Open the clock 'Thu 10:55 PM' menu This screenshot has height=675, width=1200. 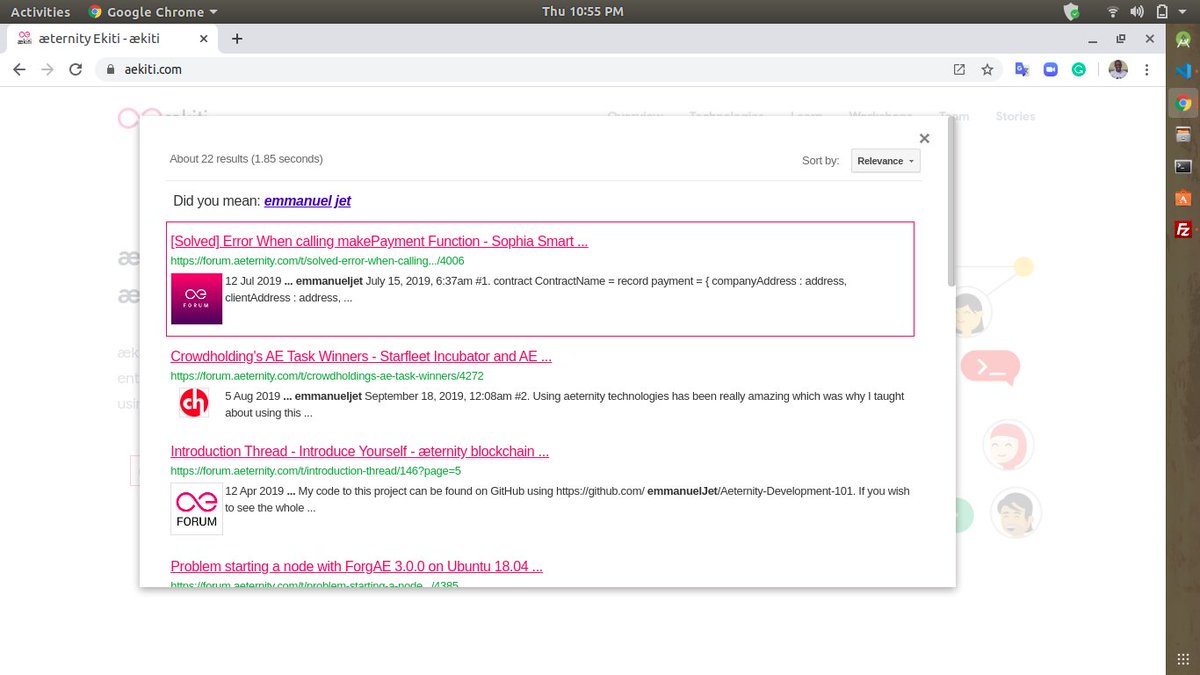tap(583, 12)
